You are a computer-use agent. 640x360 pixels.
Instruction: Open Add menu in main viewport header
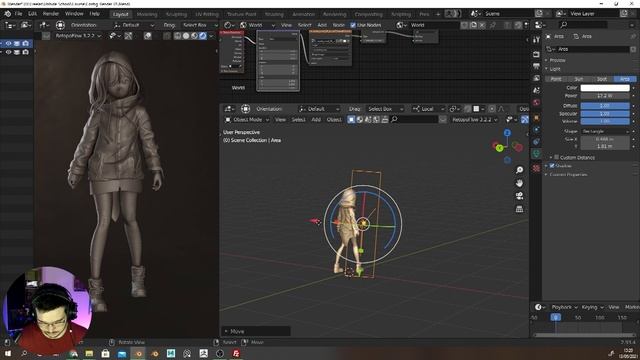coord(316,120)
